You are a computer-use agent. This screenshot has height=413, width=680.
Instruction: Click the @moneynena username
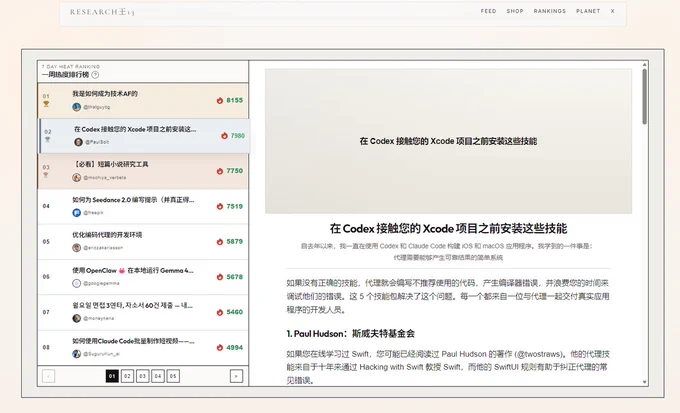pyautogui.click(x=98, y=318)
